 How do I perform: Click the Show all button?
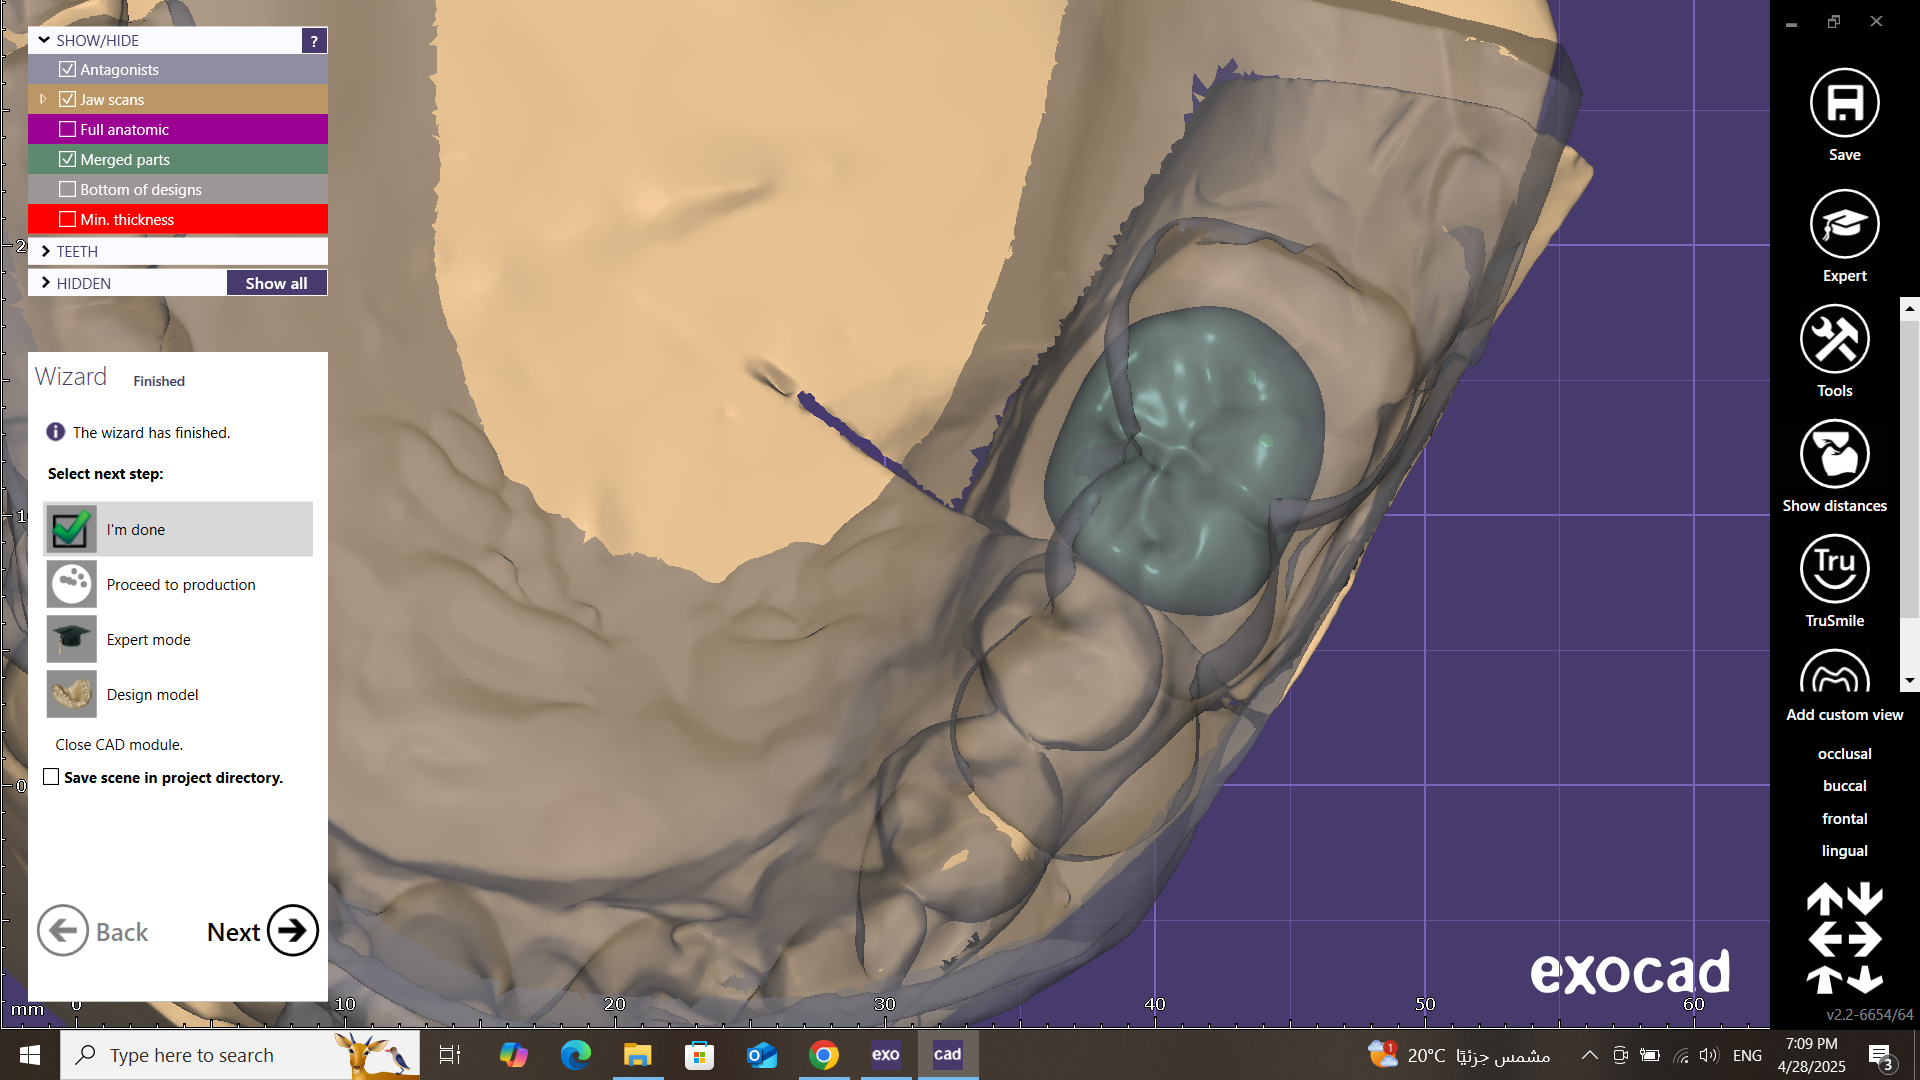tap(276, 283)
